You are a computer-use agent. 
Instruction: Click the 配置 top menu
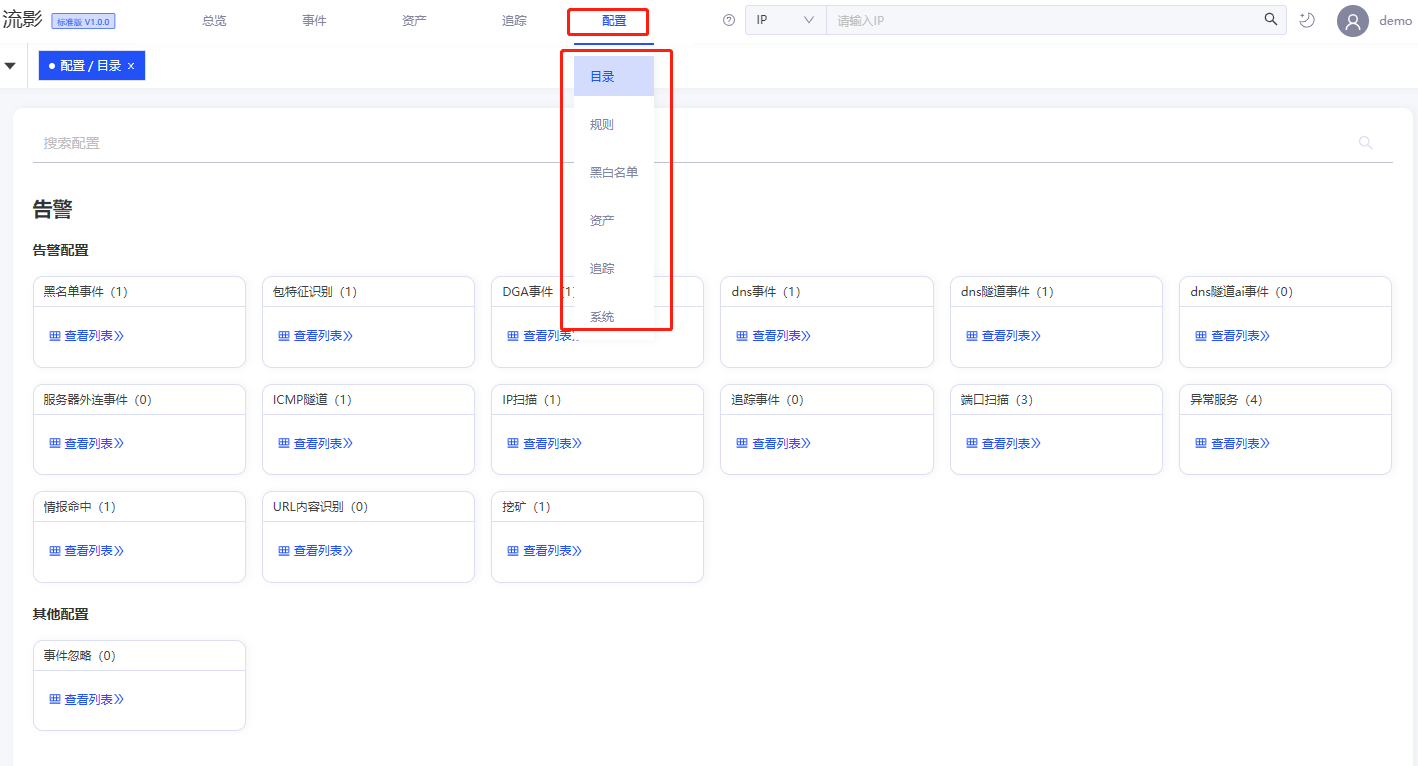coord(614,21)
